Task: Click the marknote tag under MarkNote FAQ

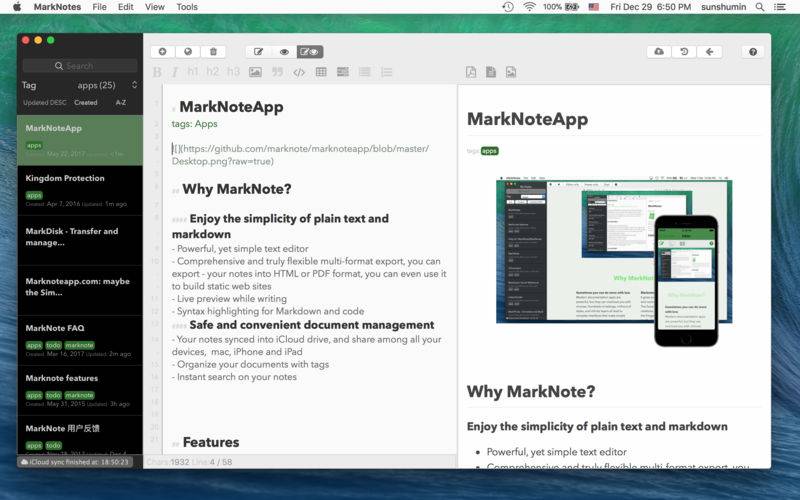Action: (80, 345)
